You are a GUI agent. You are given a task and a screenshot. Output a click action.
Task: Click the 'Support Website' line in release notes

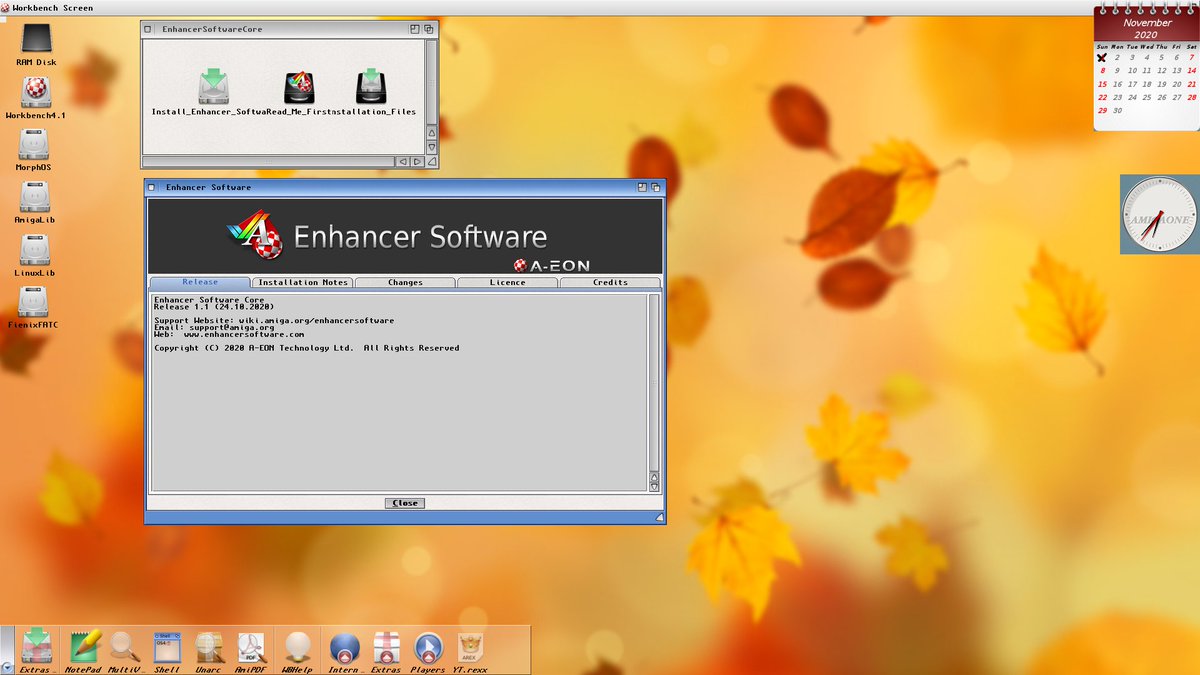pos(274,320)
